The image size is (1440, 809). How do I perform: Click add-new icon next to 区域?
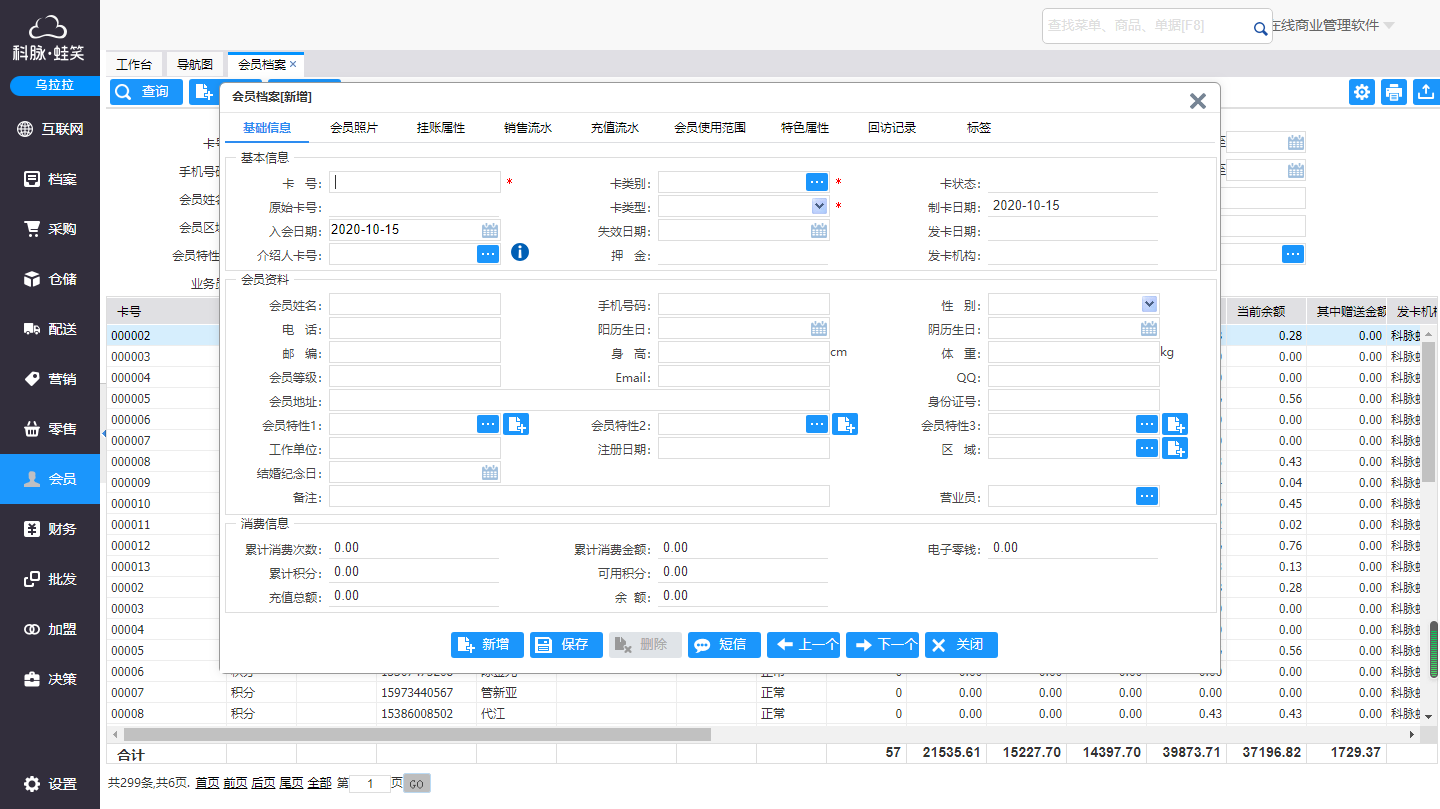[x=1175, y=448]
